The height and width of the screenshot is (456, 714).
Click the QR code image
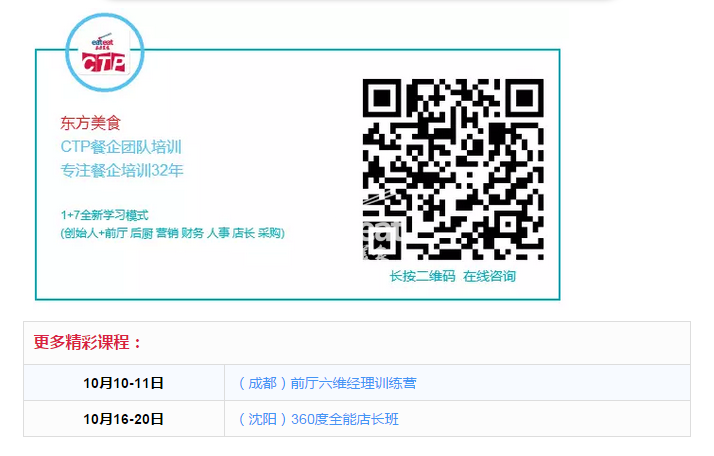[x=453, y=169]
